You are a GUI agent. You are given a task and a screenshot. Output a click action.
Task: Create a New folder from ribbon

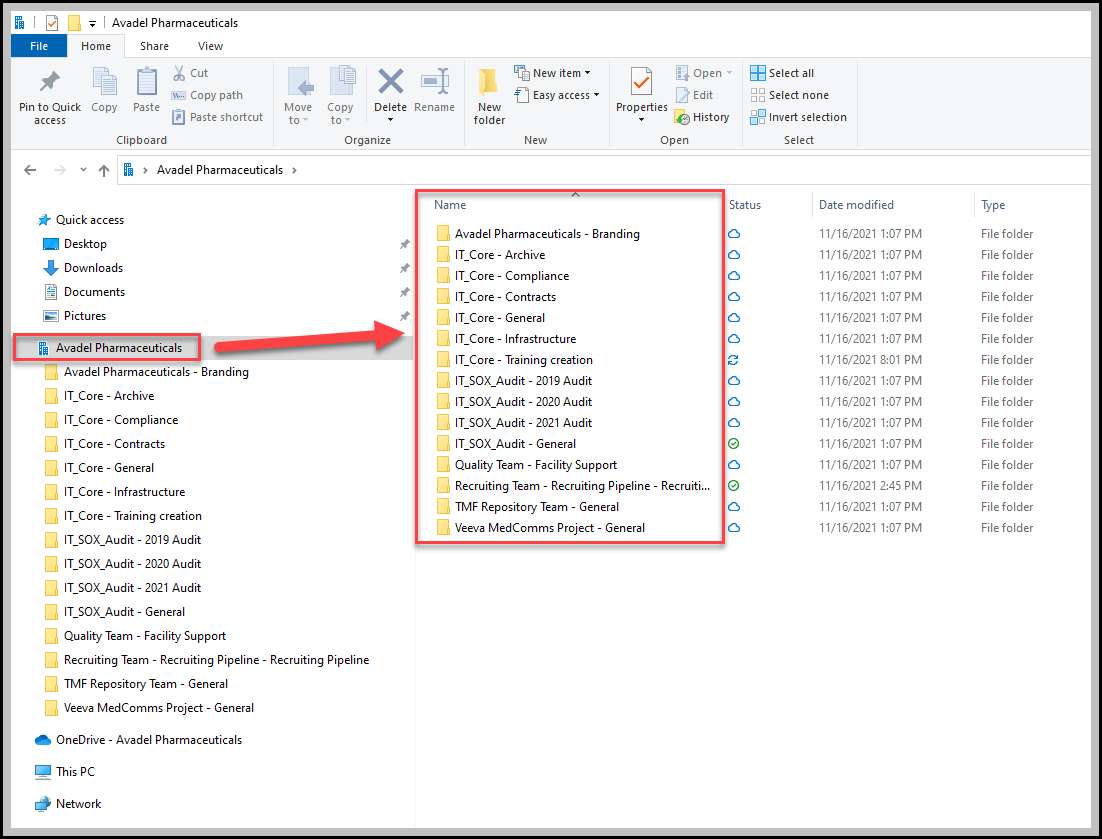[x=488, y=96]
